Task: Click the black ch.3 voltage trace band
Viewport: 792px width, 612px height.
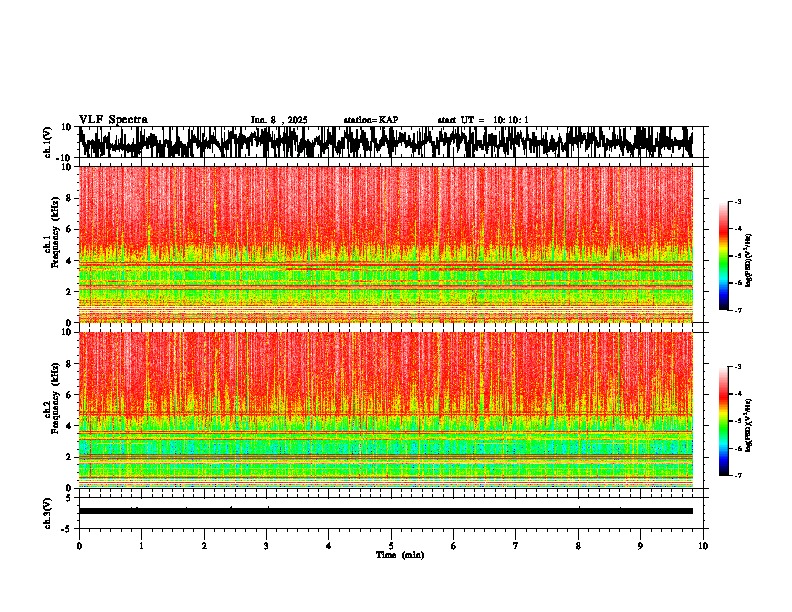Action: tap(385, 511)
